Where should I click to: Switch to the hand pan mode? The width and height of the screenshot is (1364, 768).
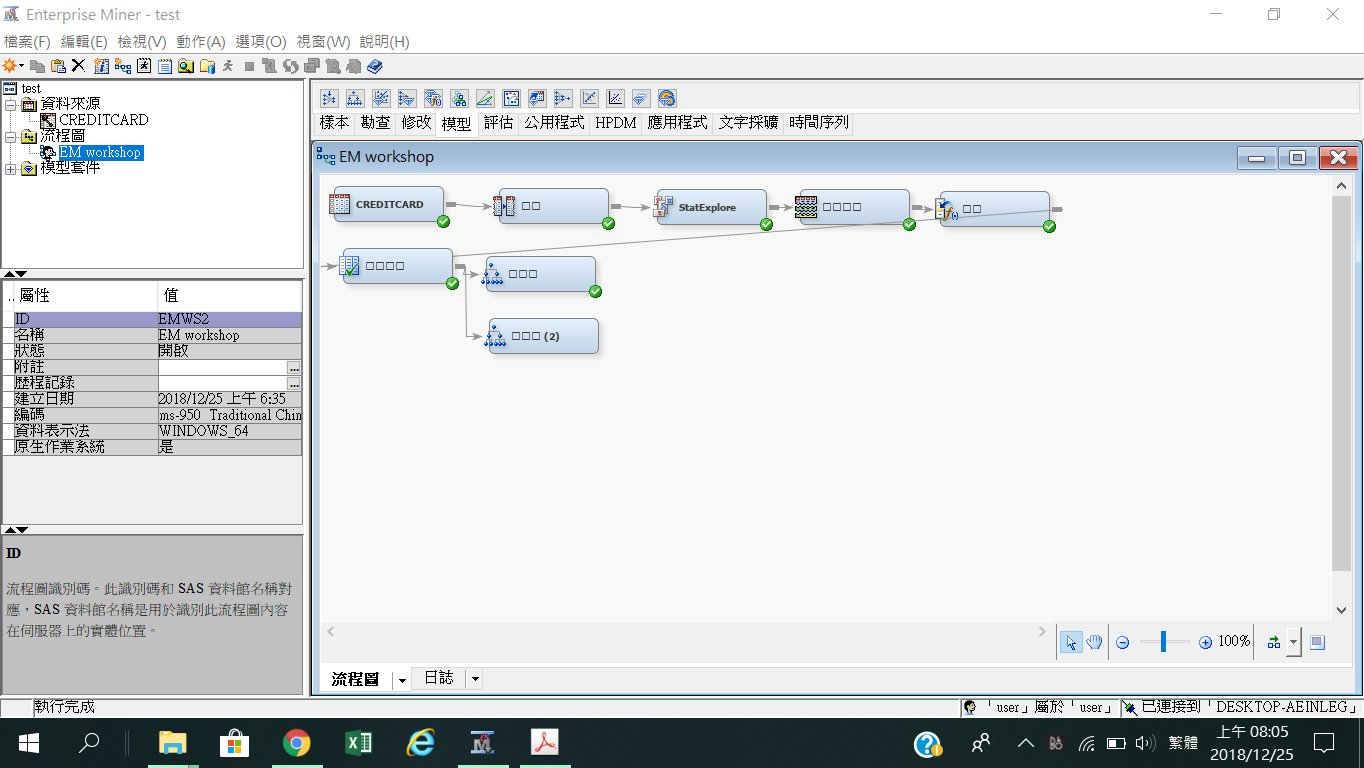(x=1094, y=642)
